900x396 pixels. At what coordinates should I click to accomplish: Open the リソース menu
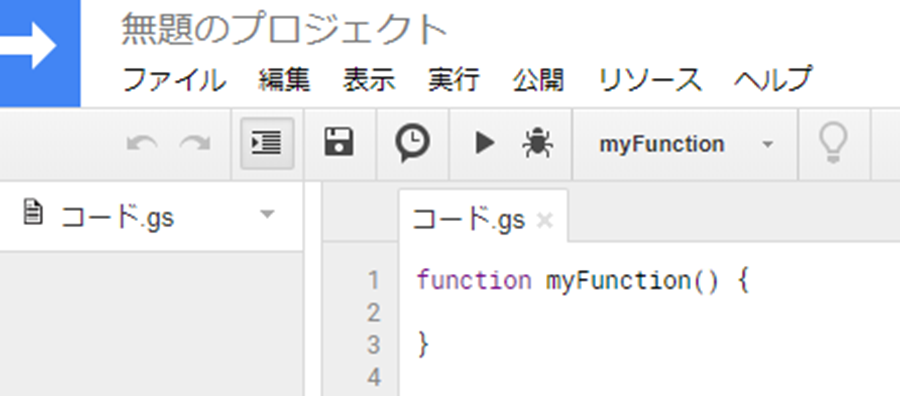pos(650,80)
